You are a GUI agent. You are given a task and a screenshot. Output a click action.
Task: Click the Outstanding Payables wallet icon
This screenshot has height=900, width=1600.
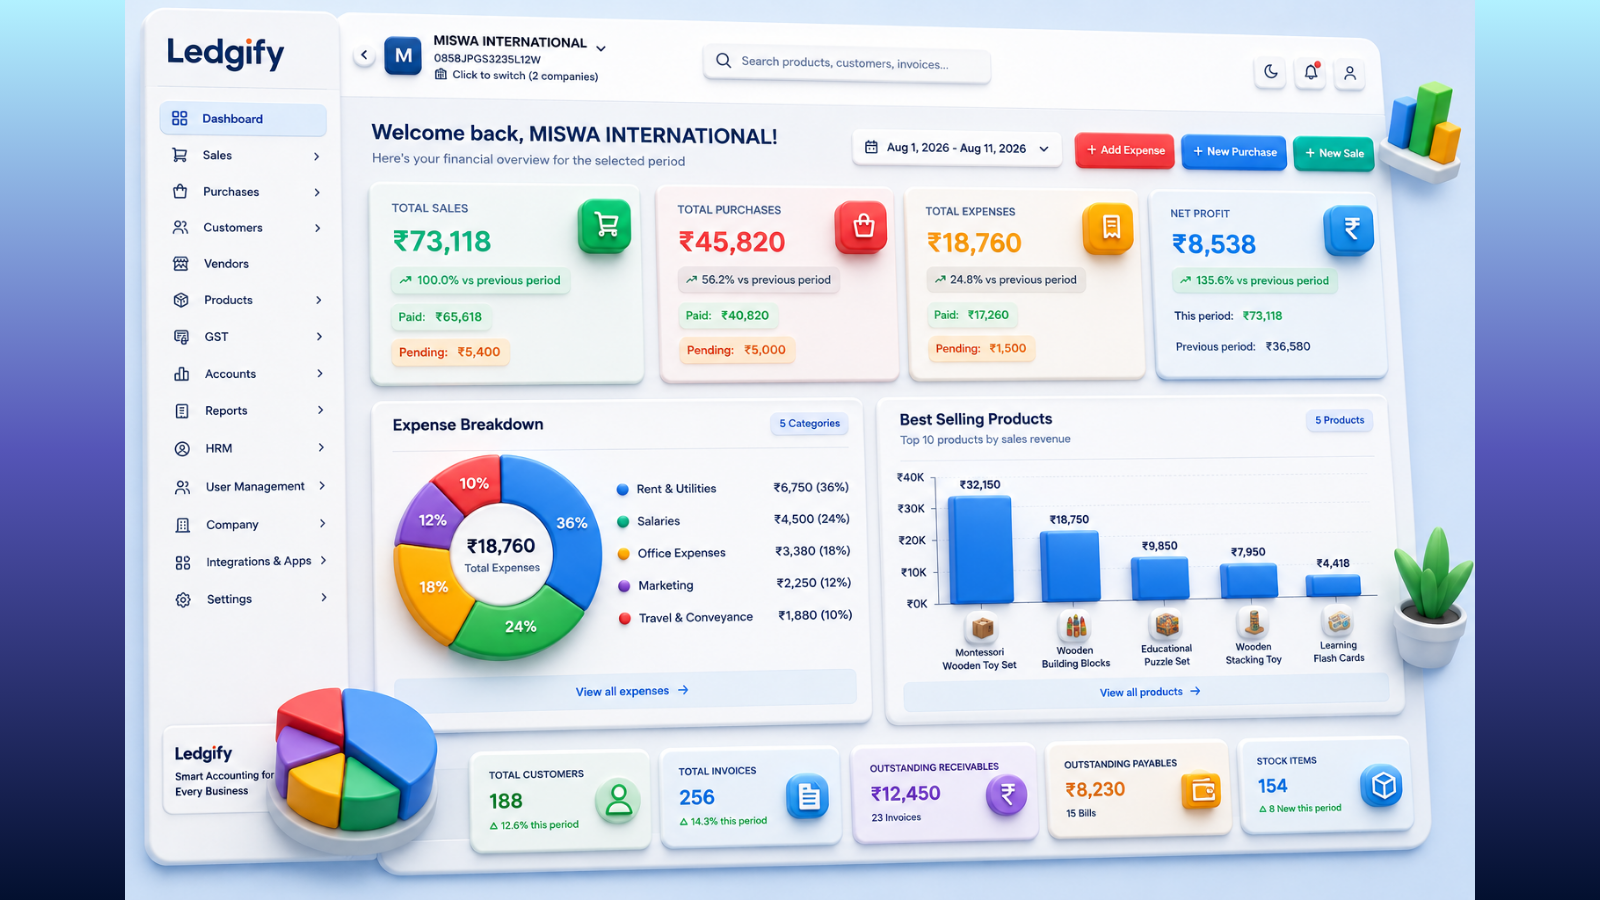1202,792
